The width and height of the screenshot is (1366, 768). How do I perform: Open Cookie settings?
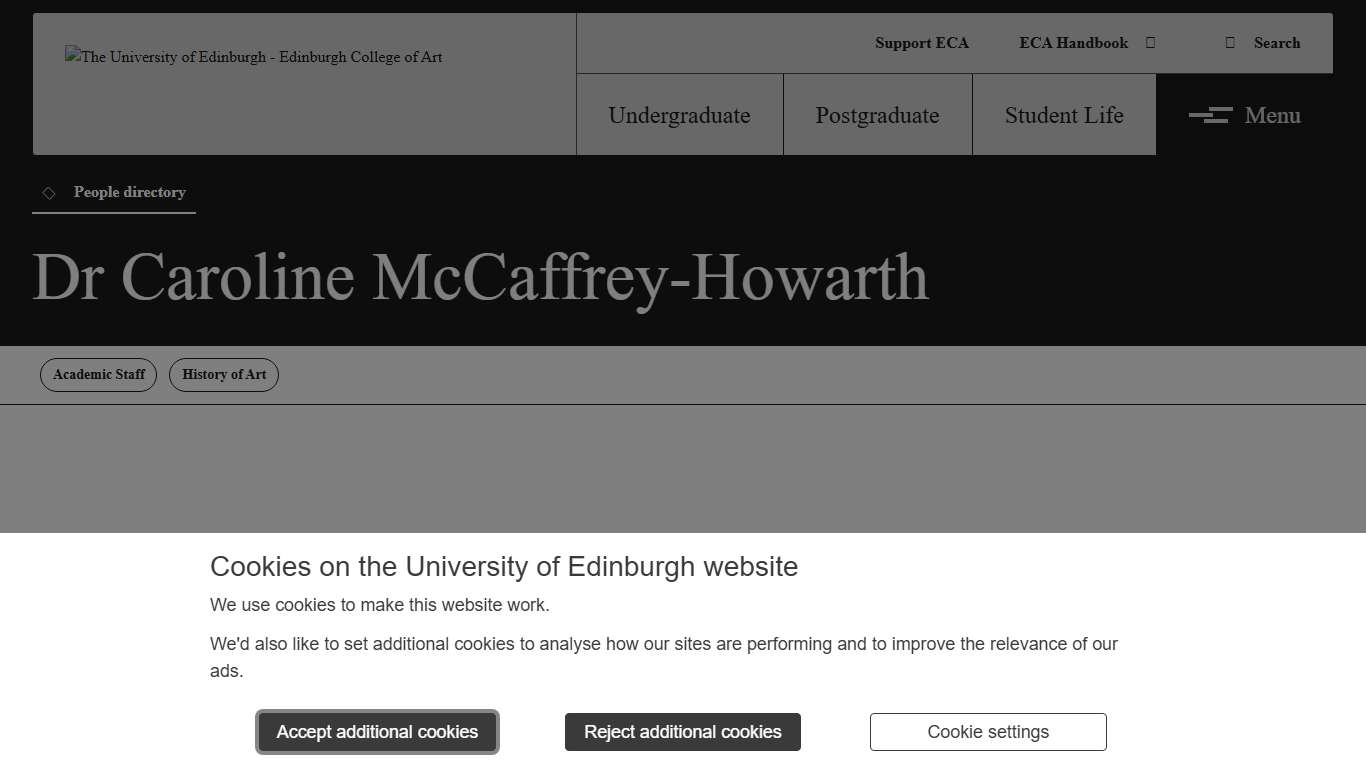tap(987, 732)
